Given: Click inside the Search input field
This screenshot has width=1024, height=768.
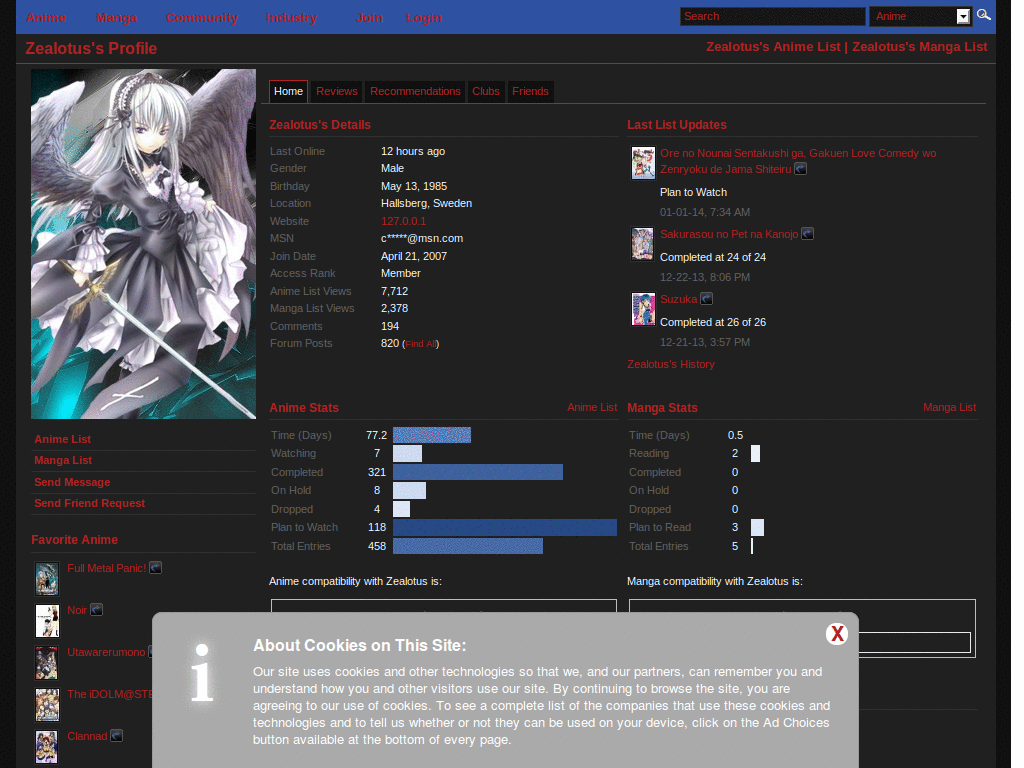Looking at the screenshot, I should [772, 16].
